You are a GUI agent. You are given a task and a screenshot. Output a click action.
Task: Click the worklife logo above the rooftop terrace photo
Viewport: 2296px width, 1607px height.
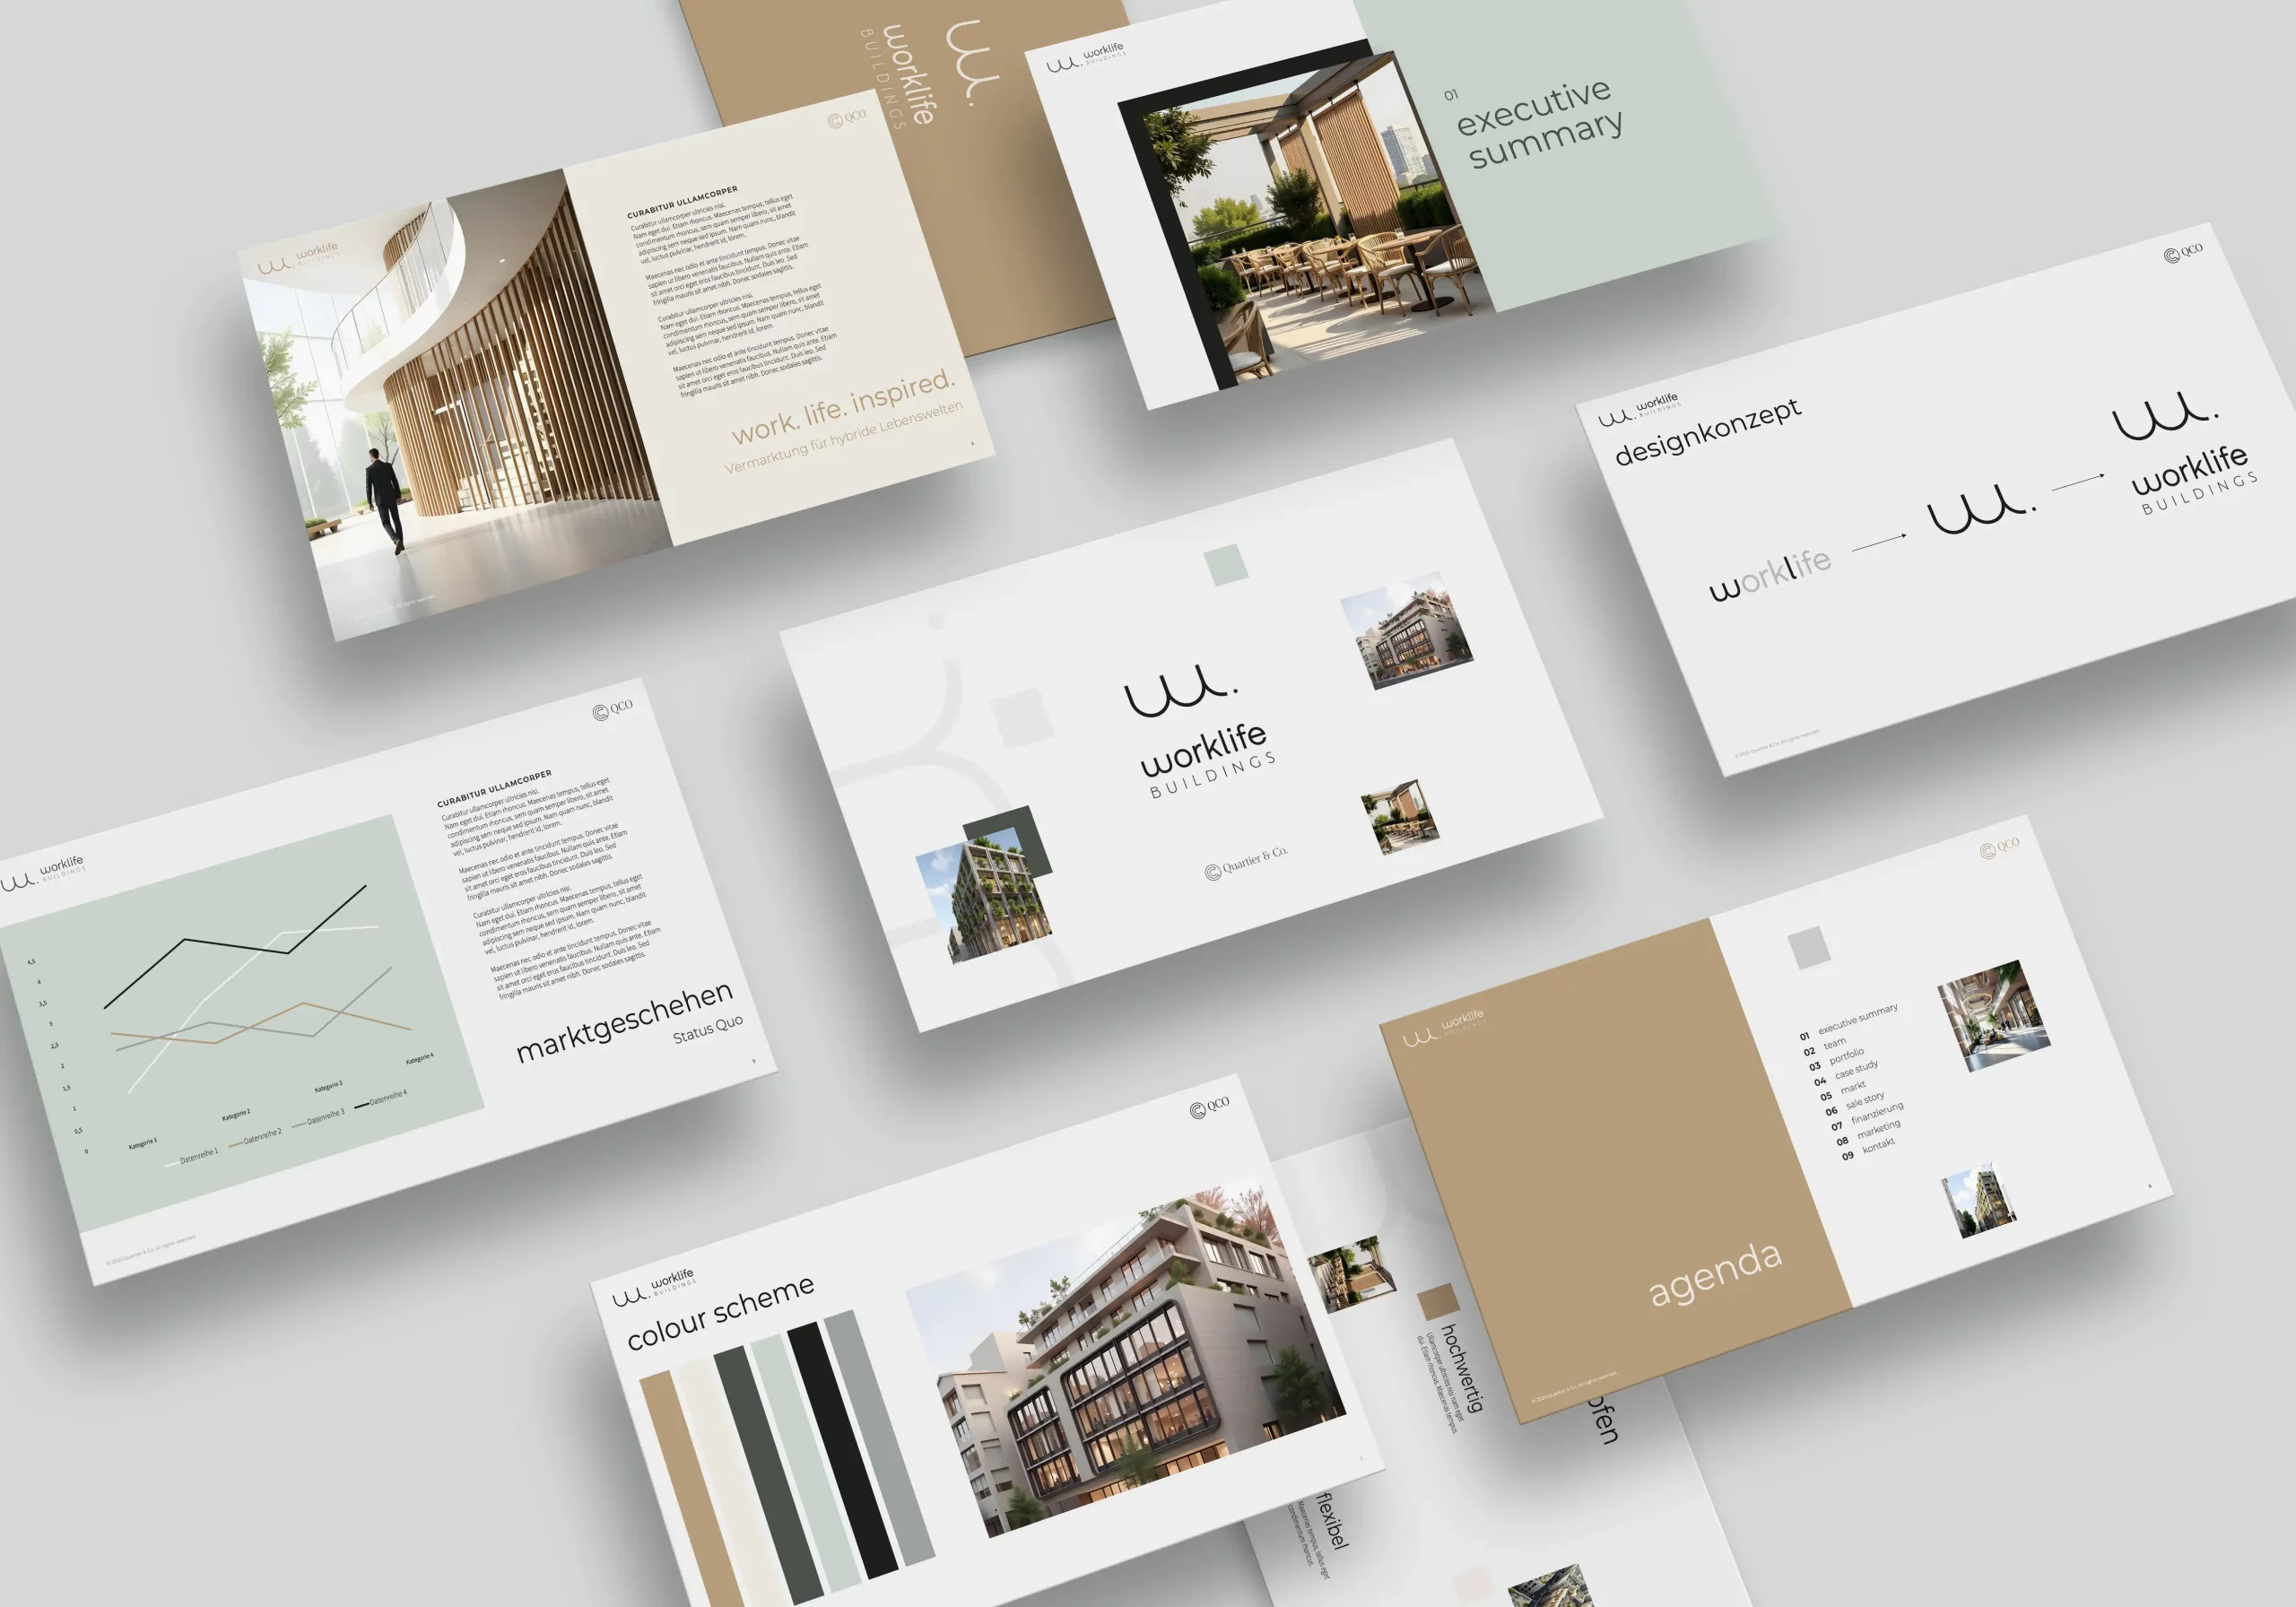pos(1086,57)
